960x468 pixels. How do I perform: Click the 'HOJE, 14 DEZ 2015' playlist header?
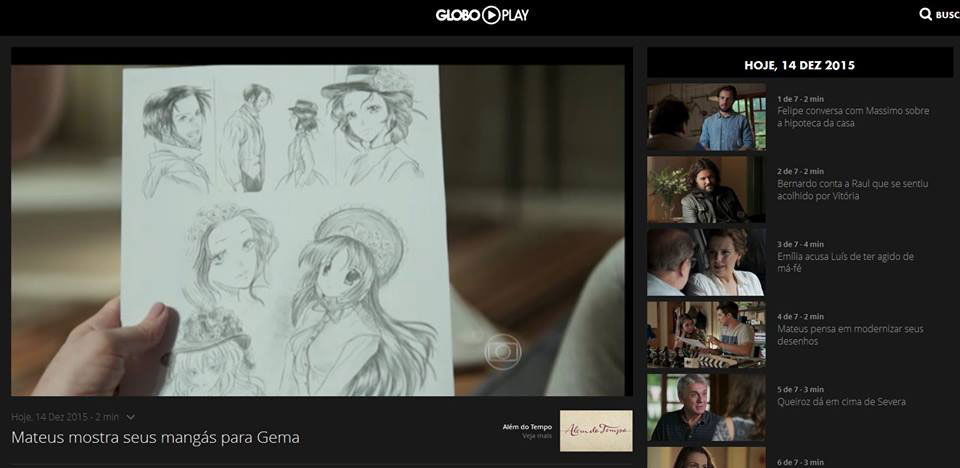point(799,65)
